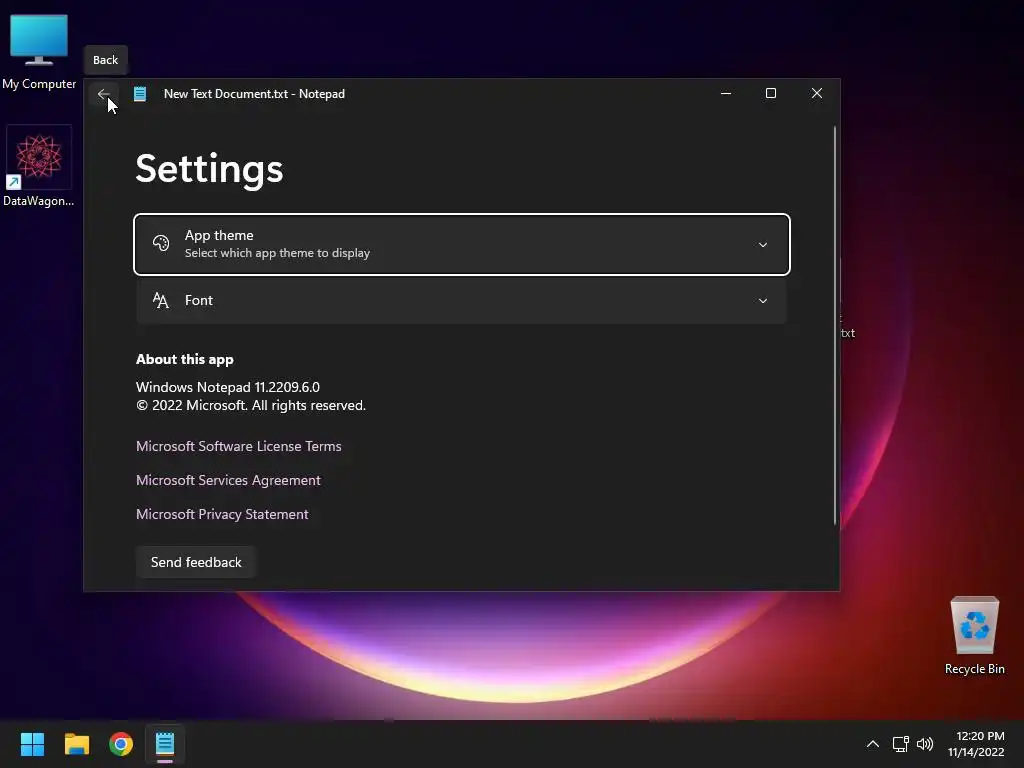The height and width of the screenshot is (768, 1024).
Task: Launch Google Chrome from taskbar
Action: 121,744
